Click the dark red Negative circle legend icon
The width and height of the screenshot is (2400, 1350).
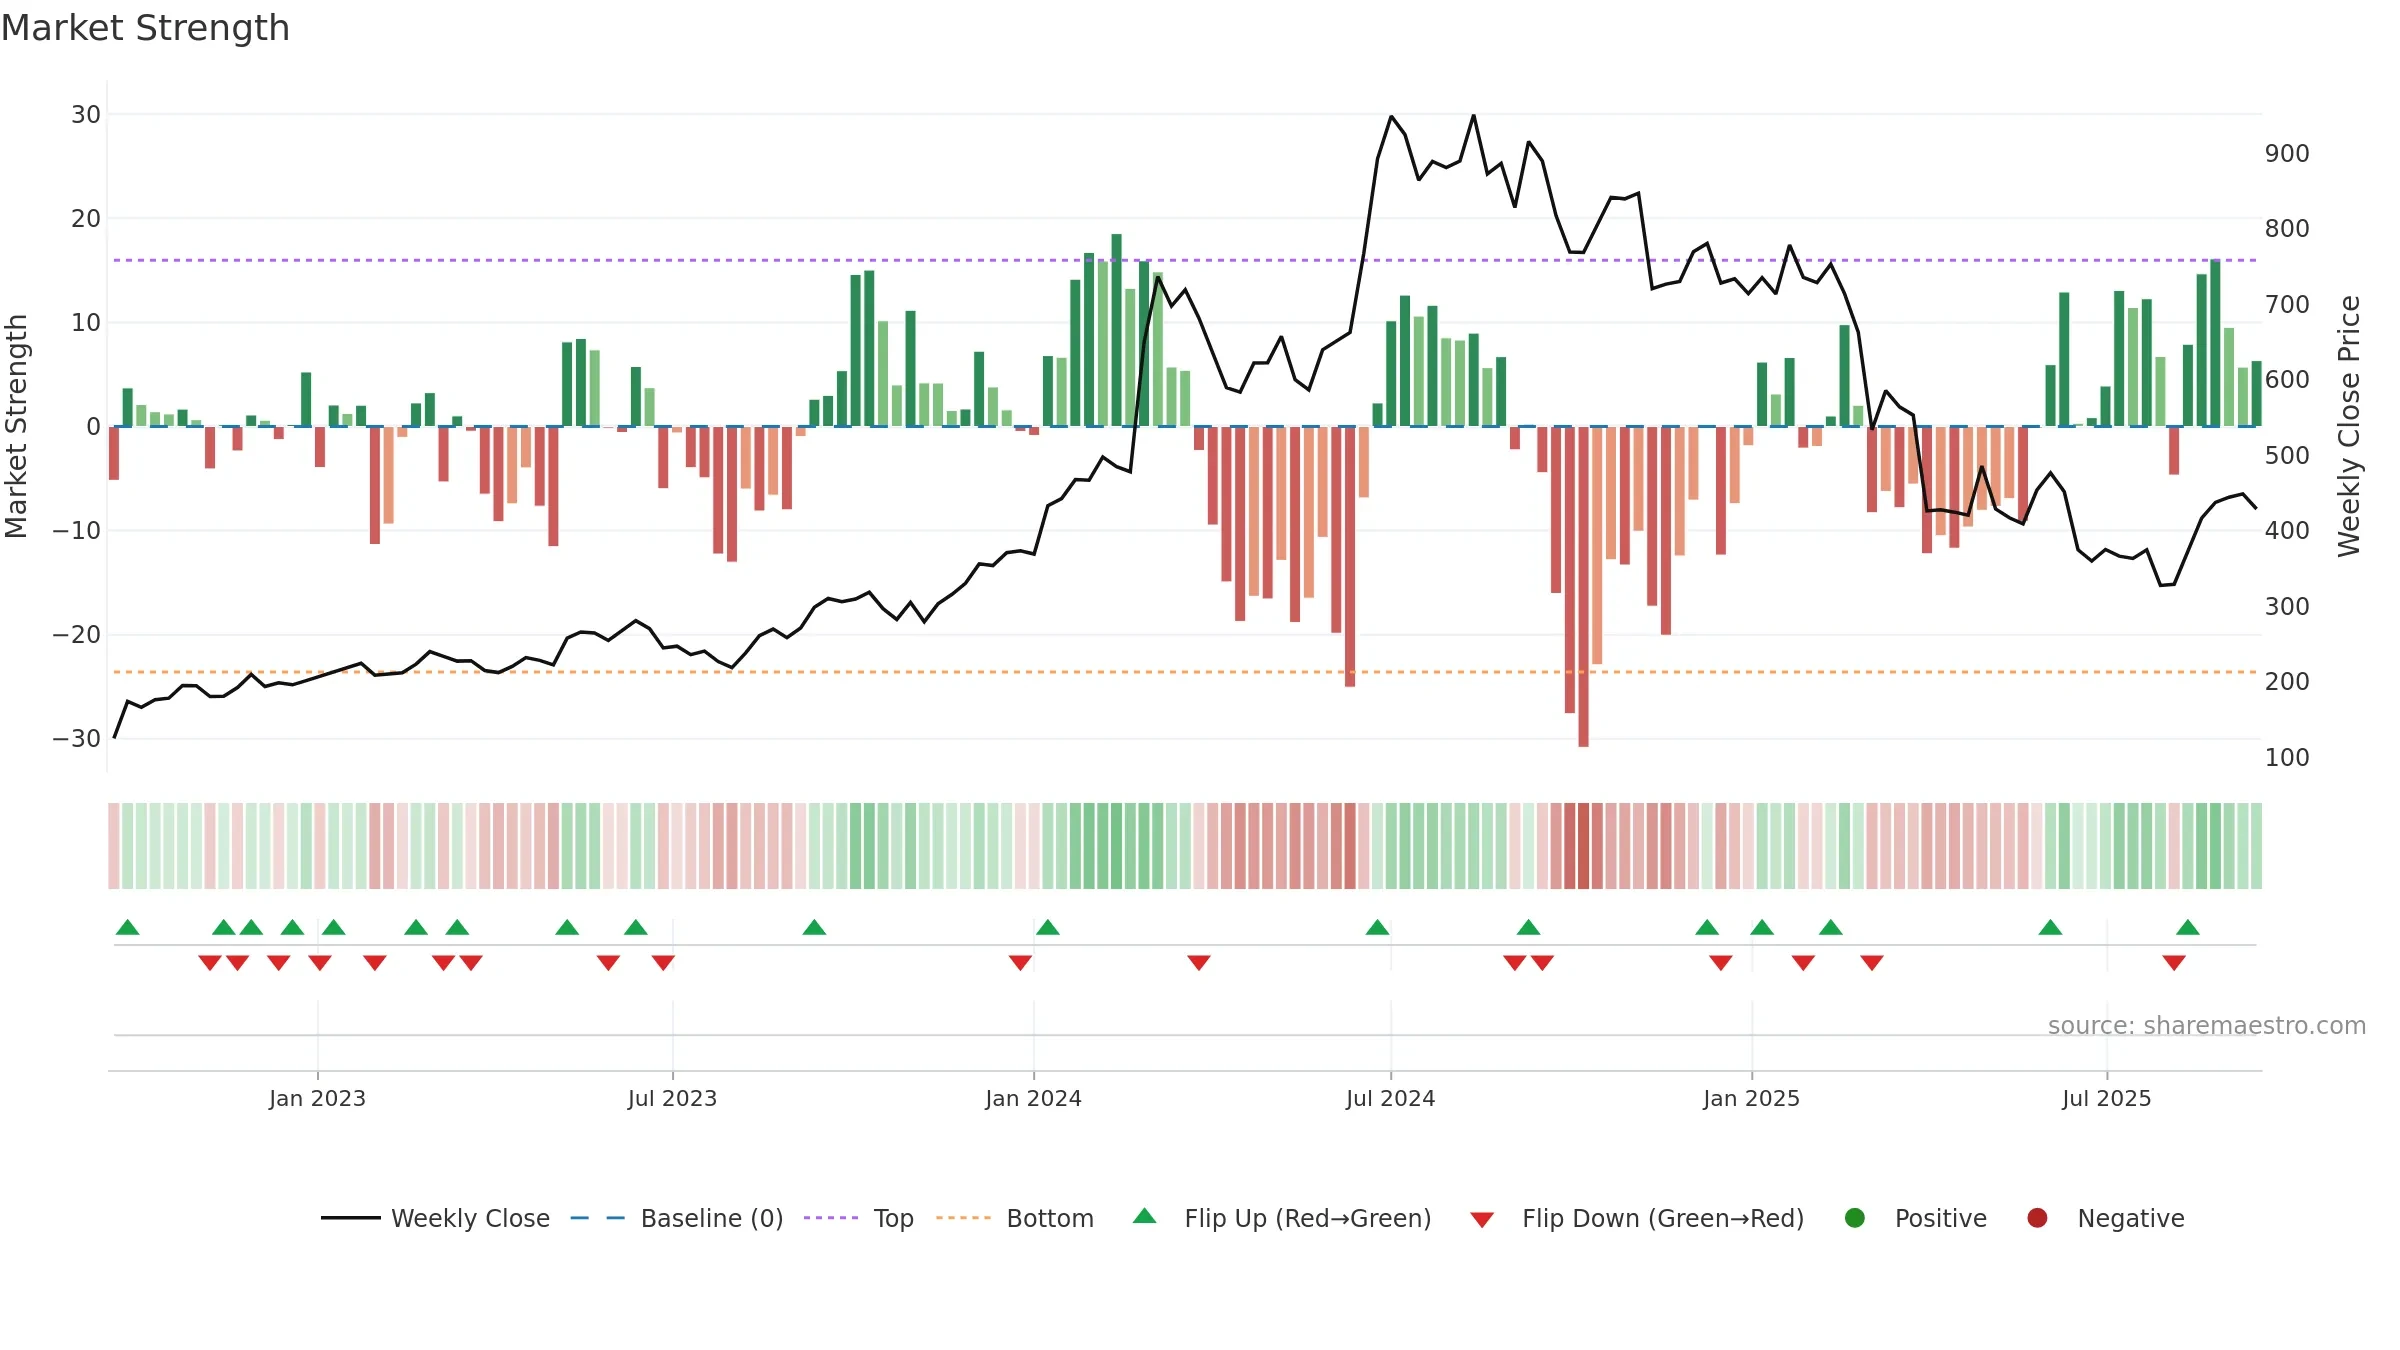pyautogui.click(x=2037, y=1218)
